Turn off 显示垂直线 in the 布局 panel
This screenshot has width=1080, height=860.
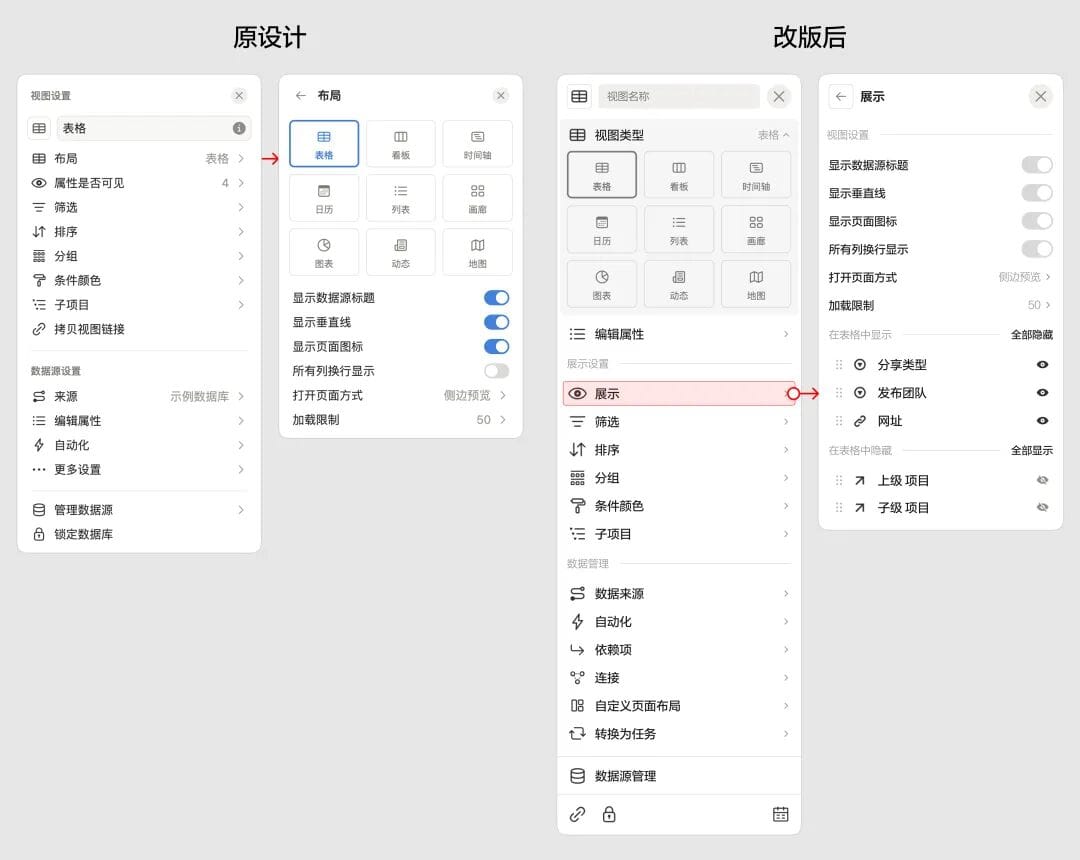pos(496,322)
